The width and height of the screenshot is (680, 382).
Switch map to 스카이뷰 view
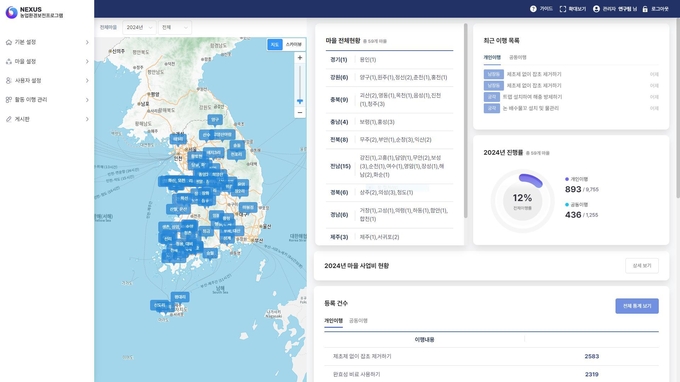tap(294, 44)
